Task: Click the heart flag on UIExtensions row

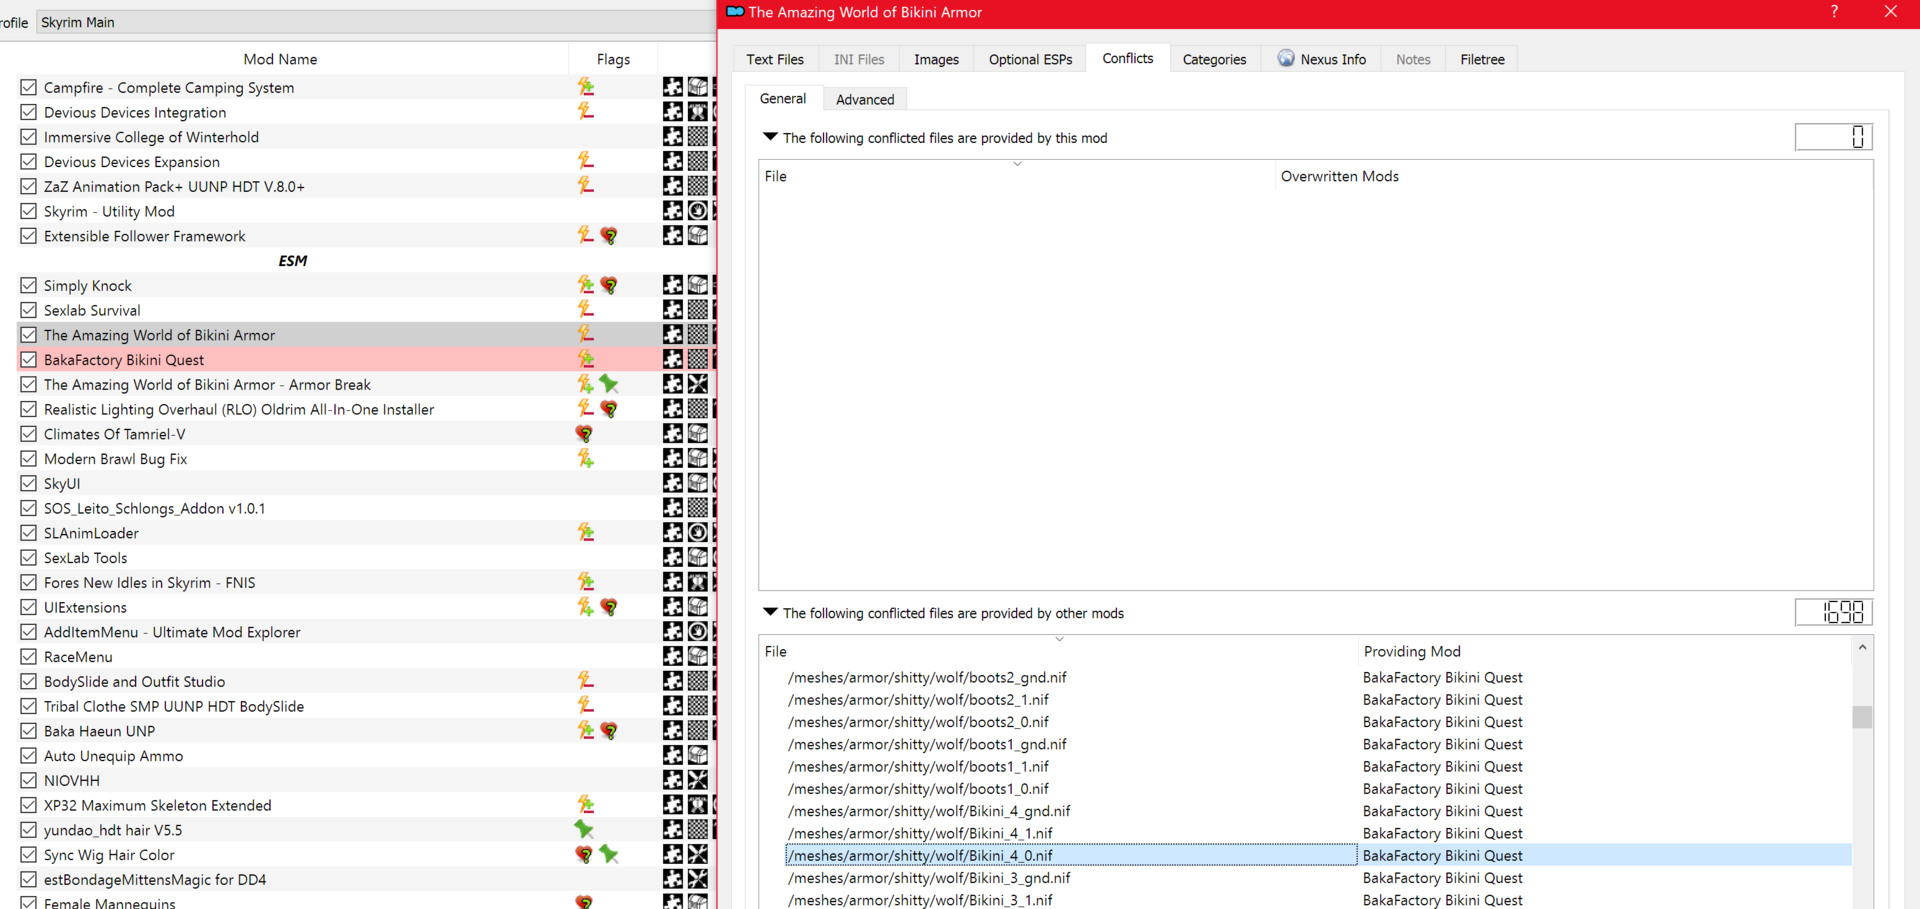Action: (609, 607)
